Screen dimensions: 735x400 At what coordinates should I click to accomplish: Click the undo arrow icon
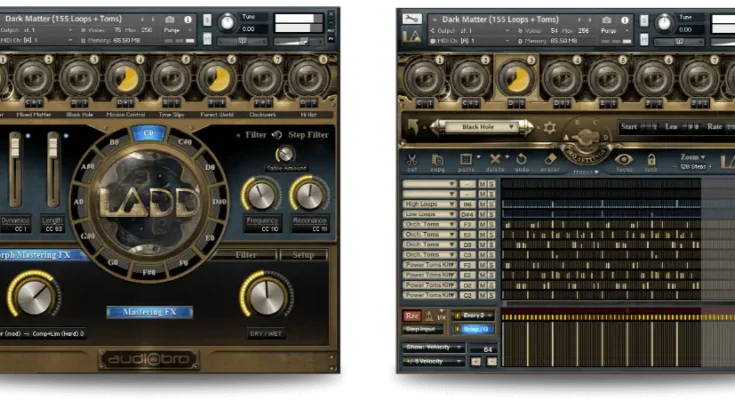click(x=523, y=160)
